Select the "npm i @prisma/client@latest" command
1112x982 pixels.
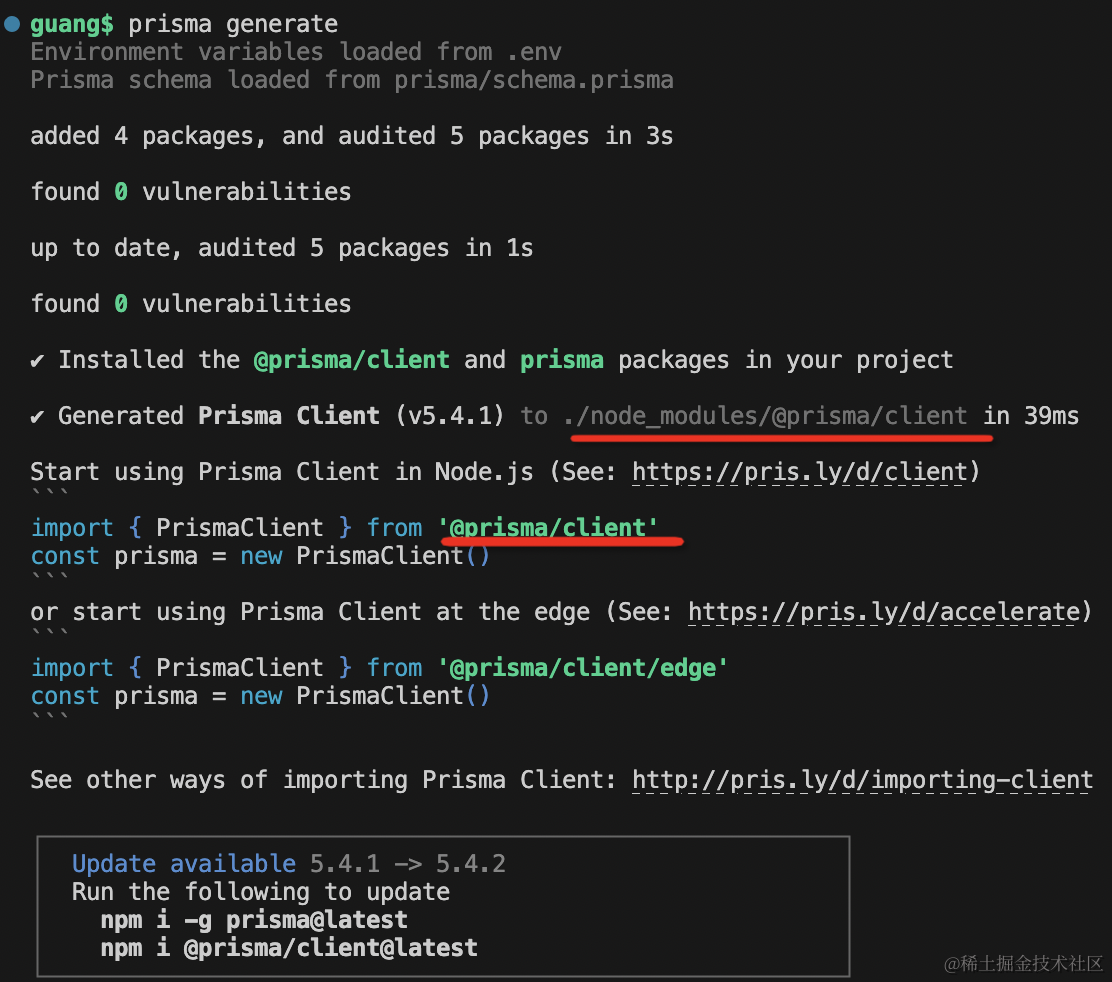click(289, 947)
